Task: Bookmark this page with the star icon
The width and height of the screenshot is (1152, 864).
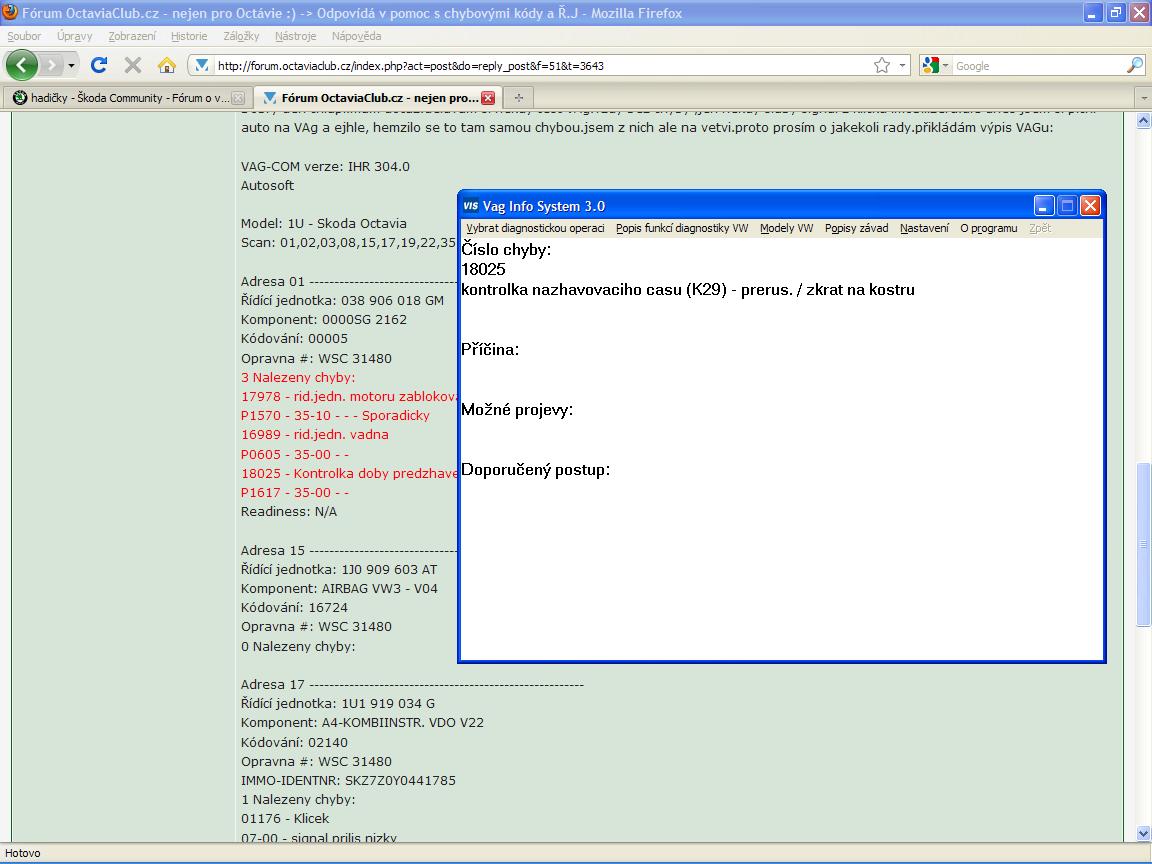Action: point(881,65)
